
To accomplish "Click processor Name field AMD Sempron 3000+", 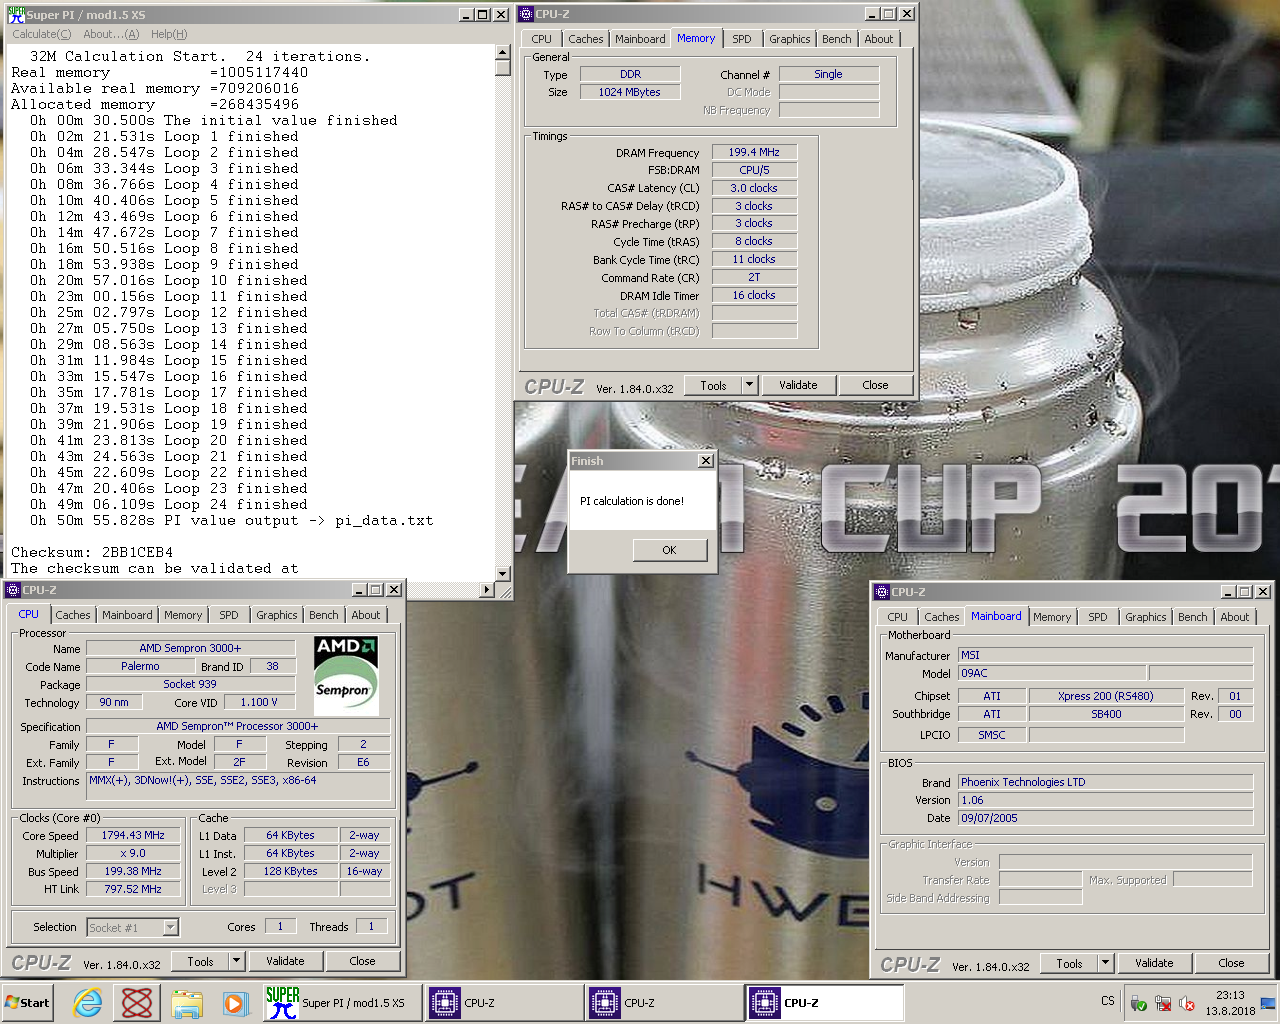I will coord(190,648).
